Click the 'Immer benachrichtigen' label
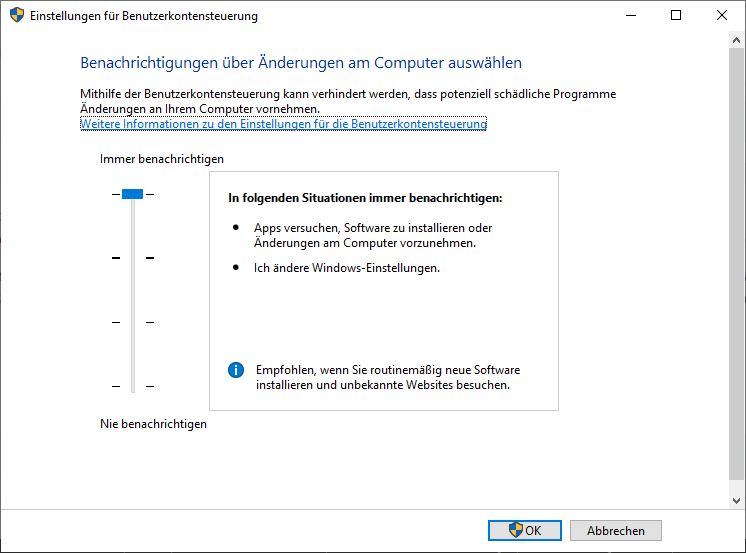Viewport: 746px width, 553px height. (x=162, y=159)
